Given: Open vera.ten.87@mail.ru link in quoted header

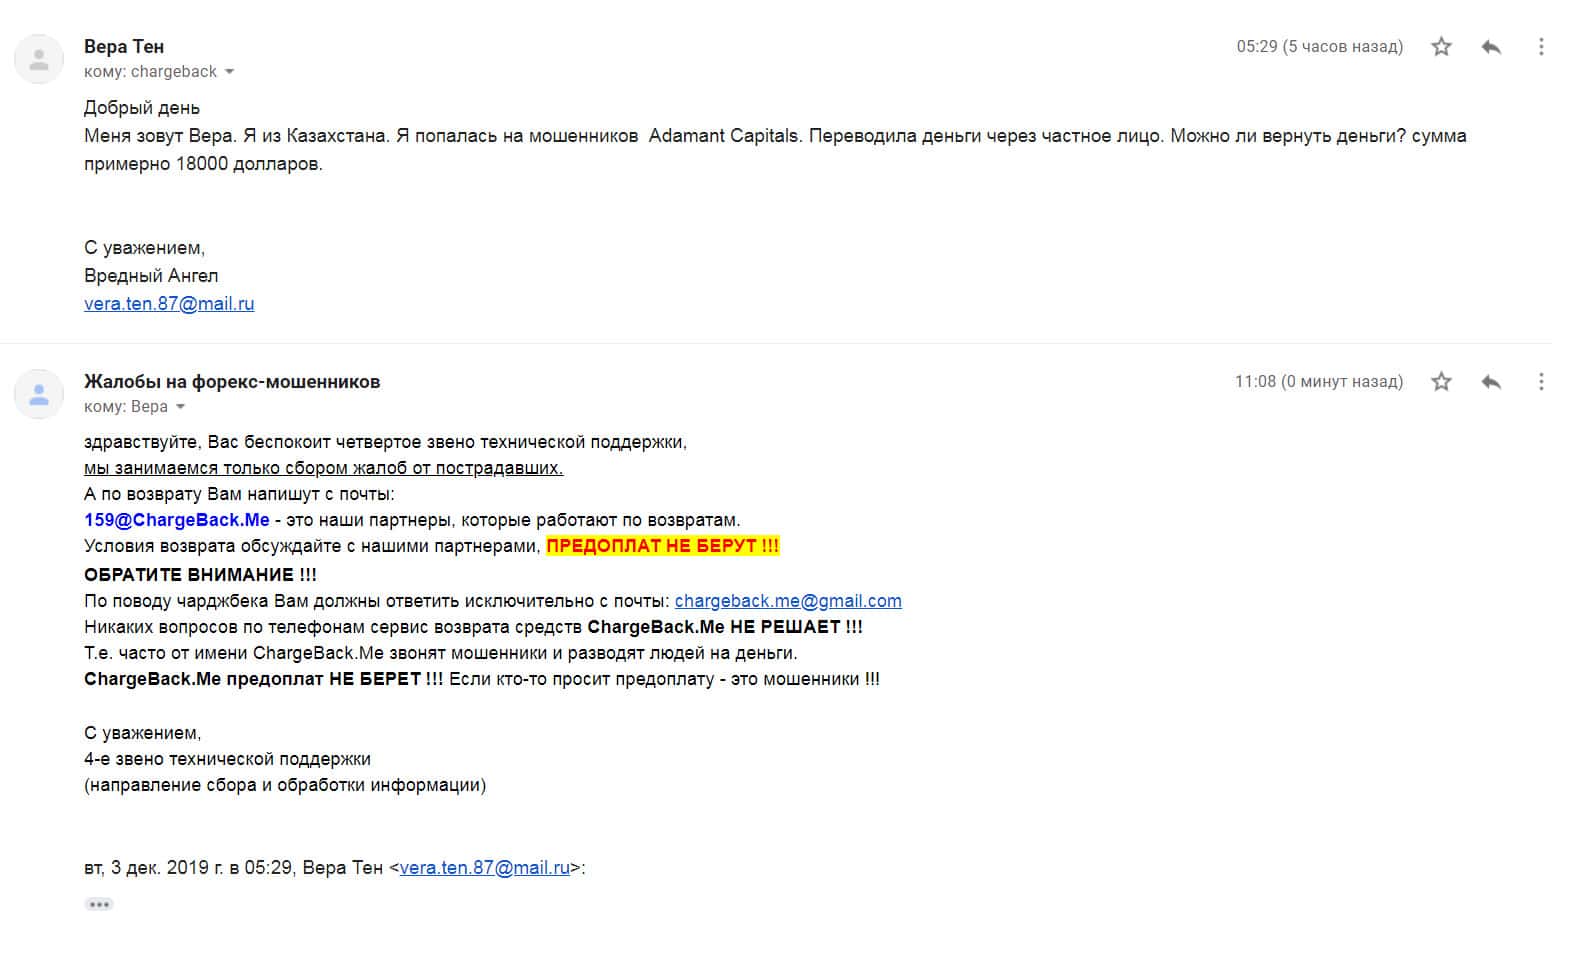Looking at the screenshot, I should tap(484, 868).
